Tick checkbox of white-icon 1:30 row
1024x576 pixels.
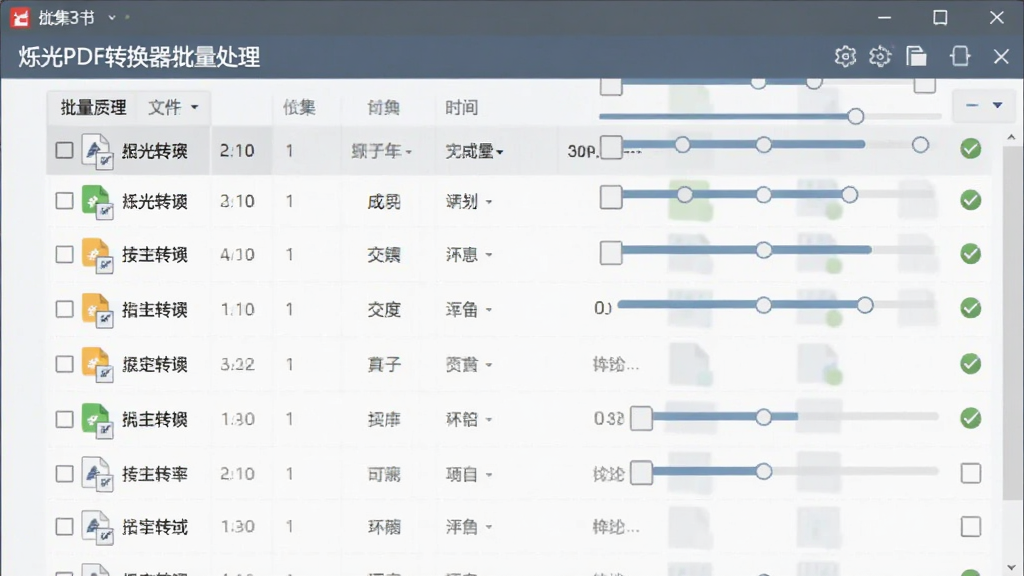coord(64,526)
